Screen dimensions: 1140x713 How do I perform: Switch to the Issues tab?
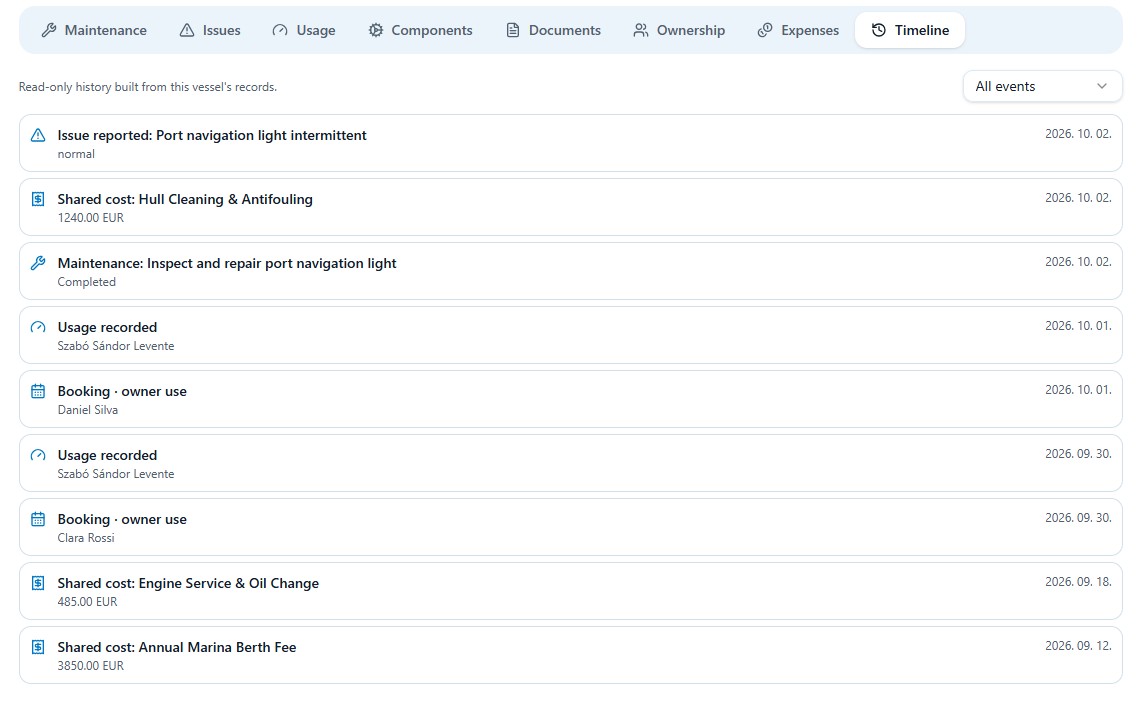click(x=210, y=30)
